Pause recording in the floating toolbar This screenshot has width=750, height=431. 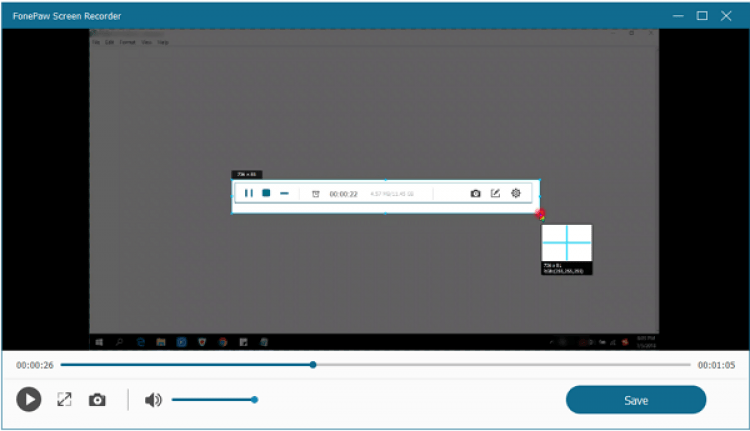[x=249, y=193]
